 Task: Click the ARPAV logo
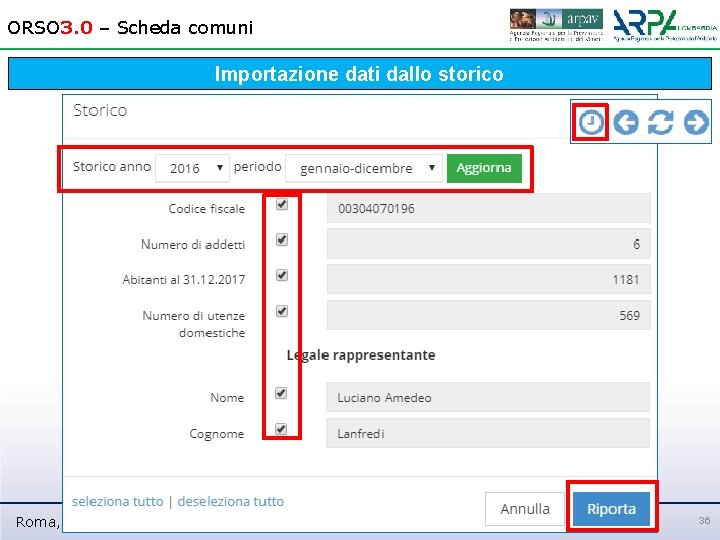click(x=556, y=25)
